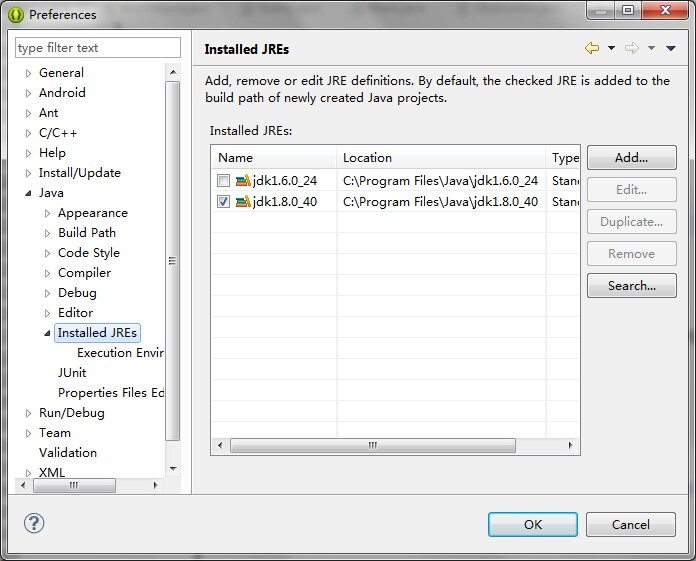Select the JUnit tree item
Viewport: 696px width, 561px height.
pos(72,373)
